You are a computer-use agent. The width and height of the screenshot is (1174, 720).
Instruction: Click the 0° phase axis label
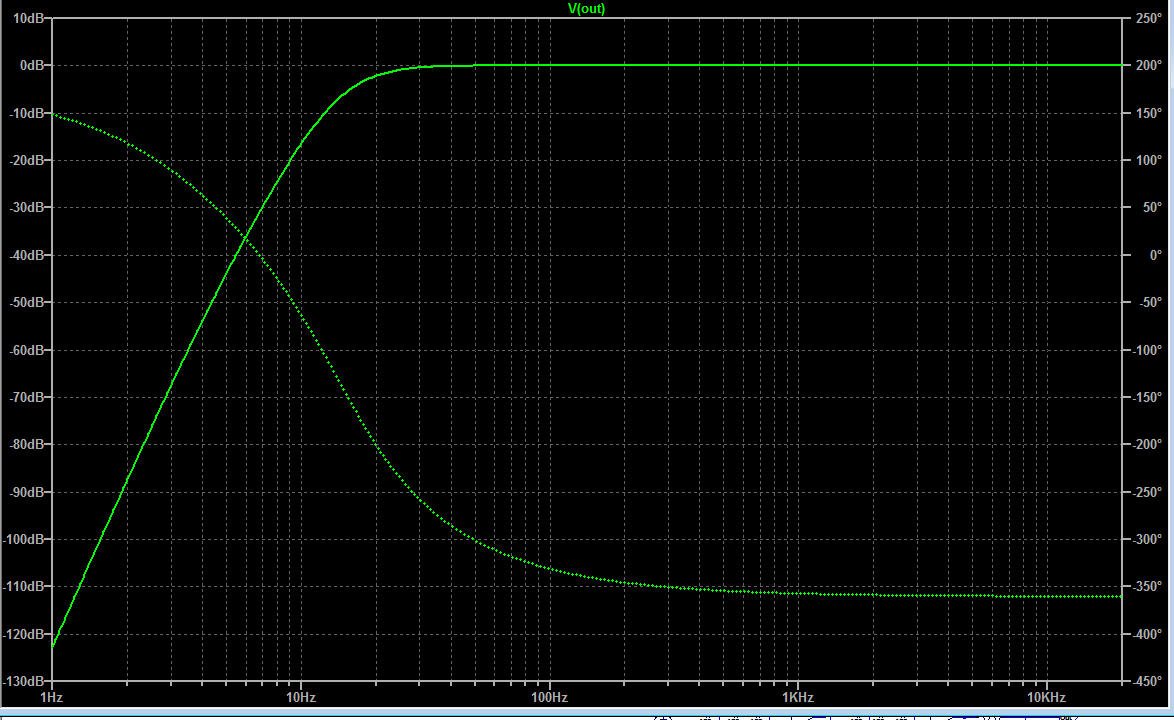click(x=1155, y=255)
